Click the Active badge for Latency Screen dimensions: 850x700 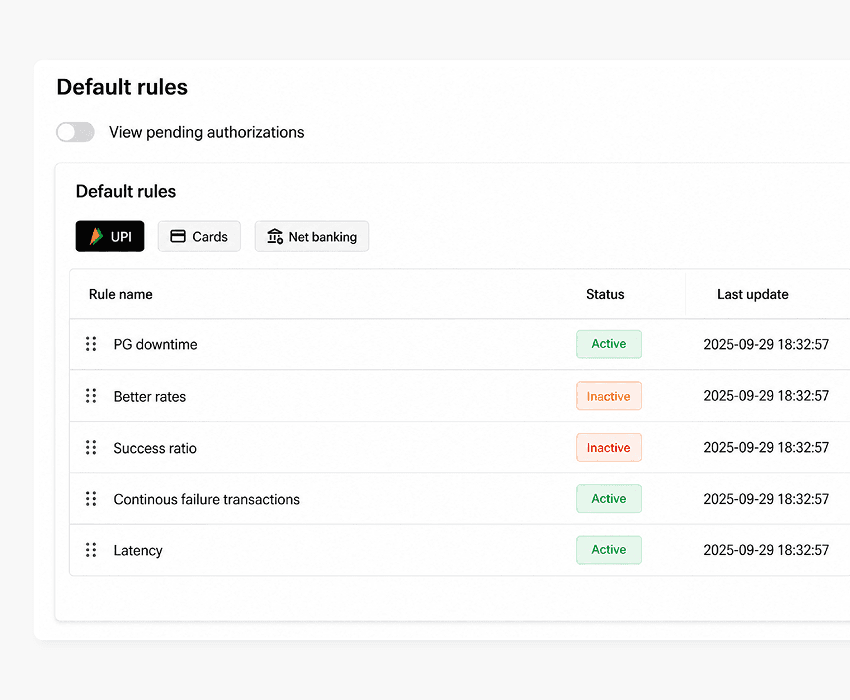(609, 550)
